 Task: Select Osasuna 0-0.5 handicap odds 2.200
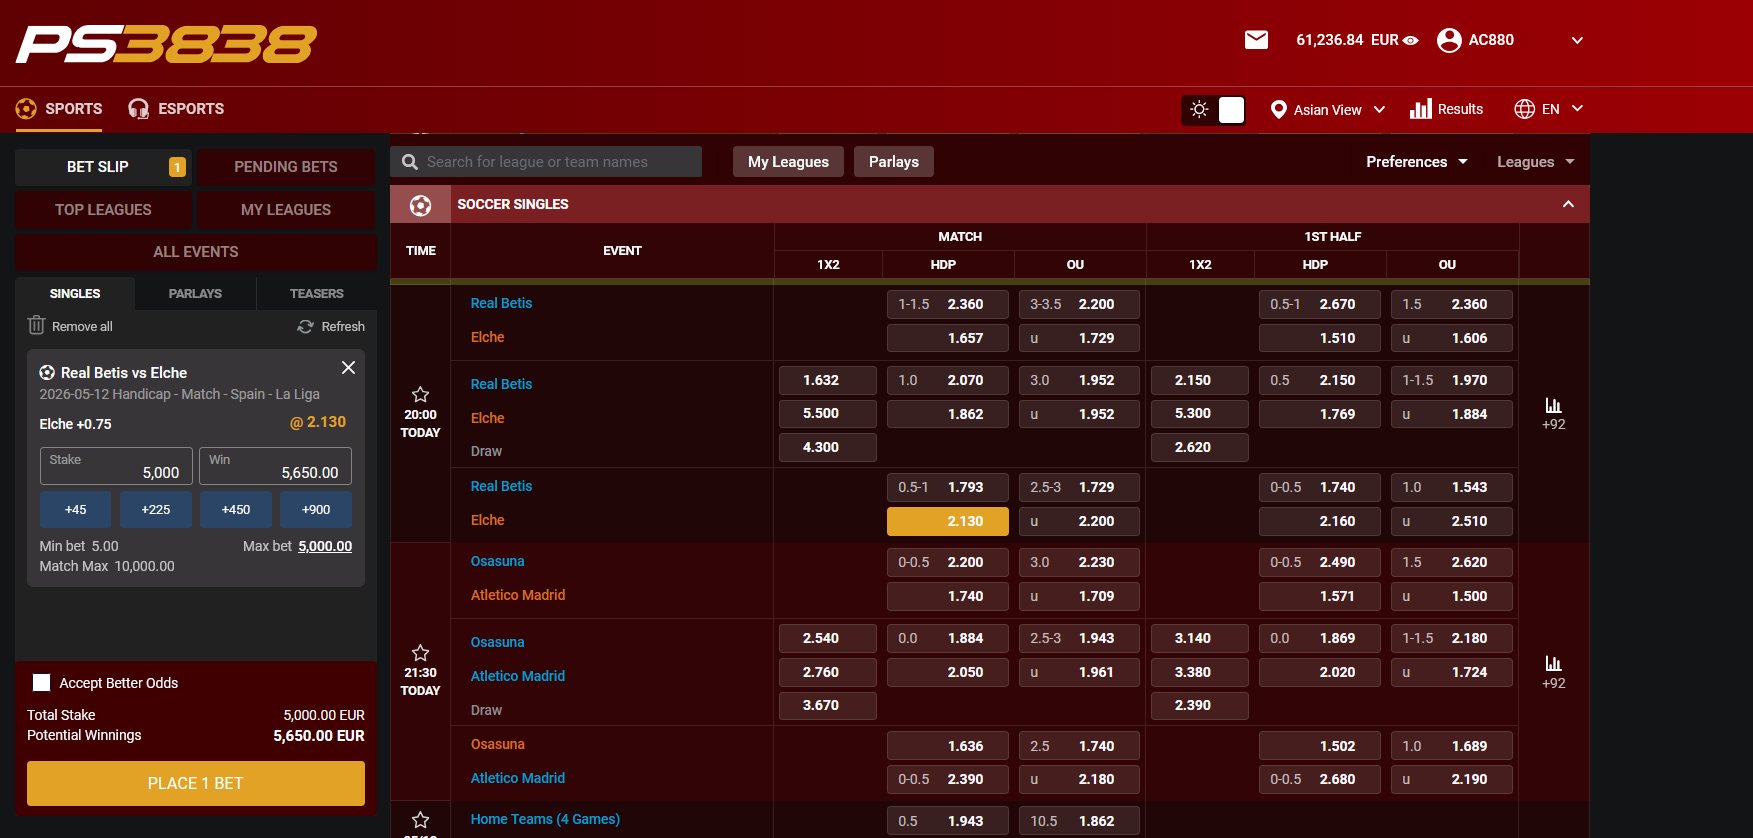coord(948,562)
